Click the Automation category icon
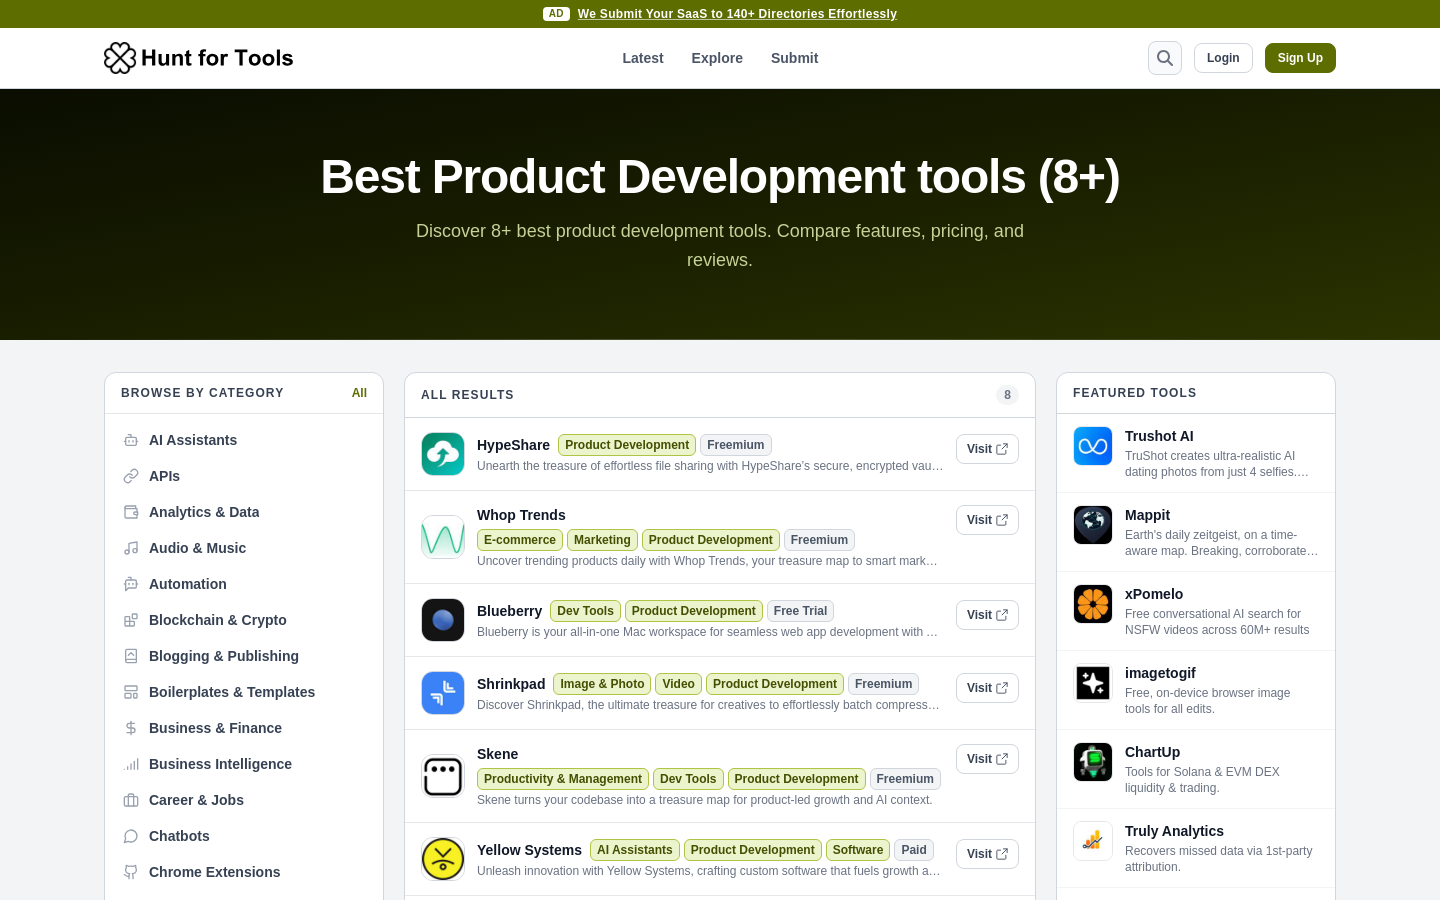The height and width of the screenshot is (900, 1440). 131,584
